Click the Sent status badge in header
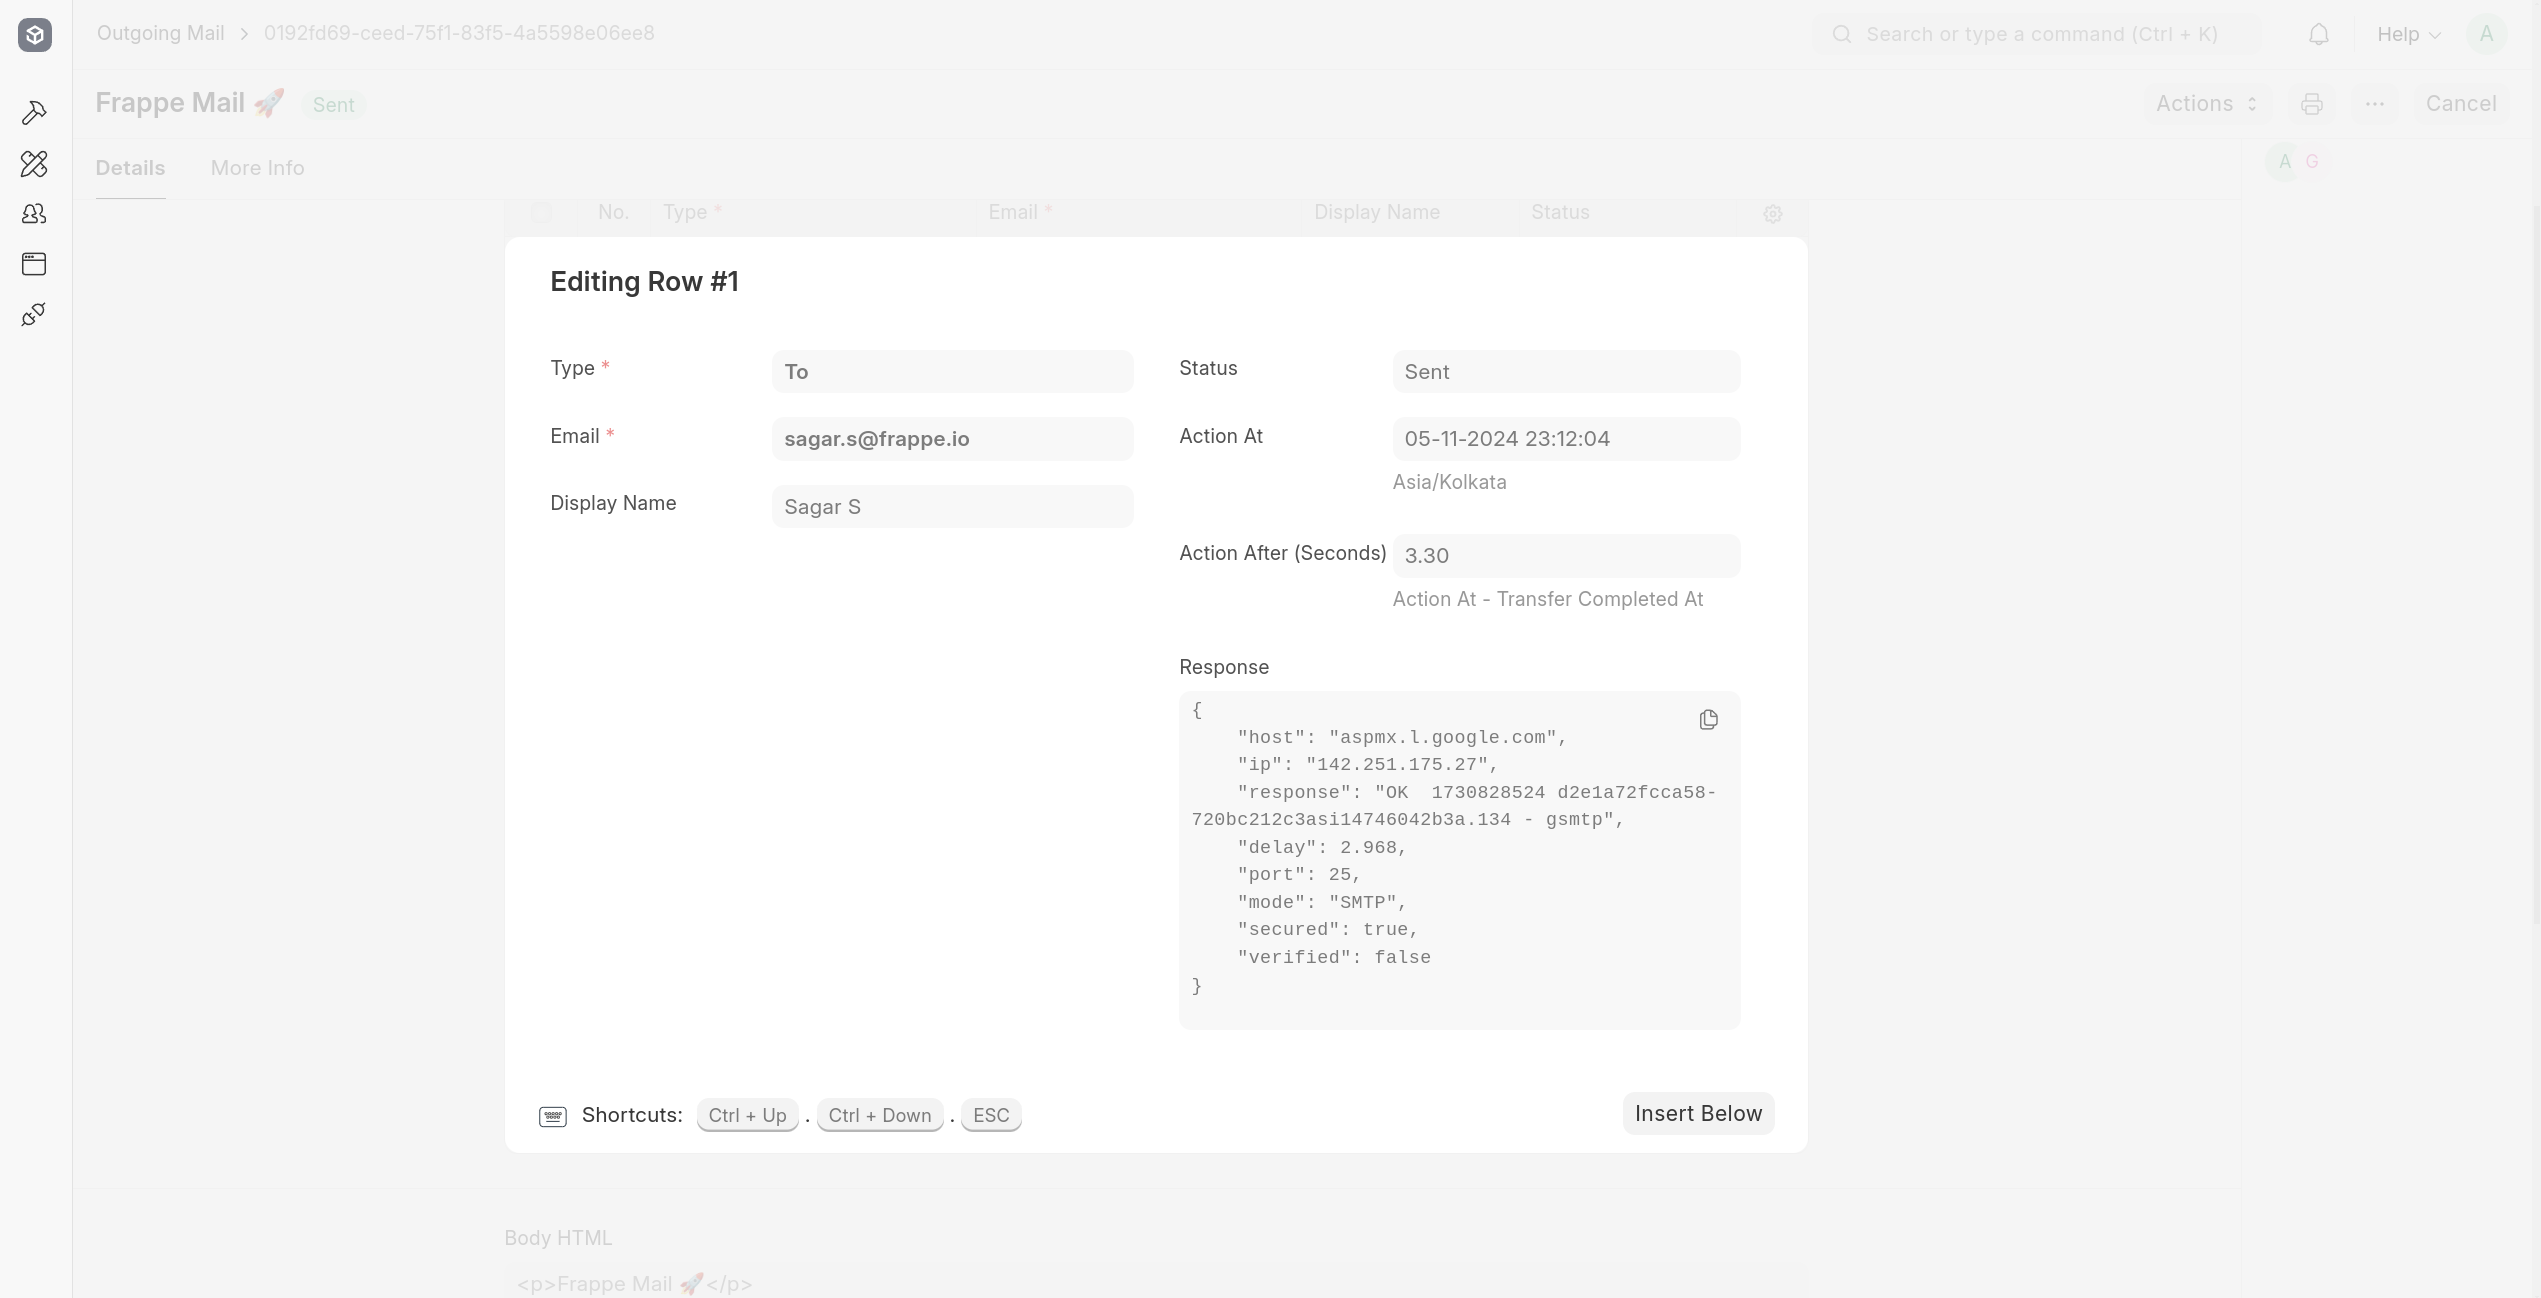 (x=333, y=105)
